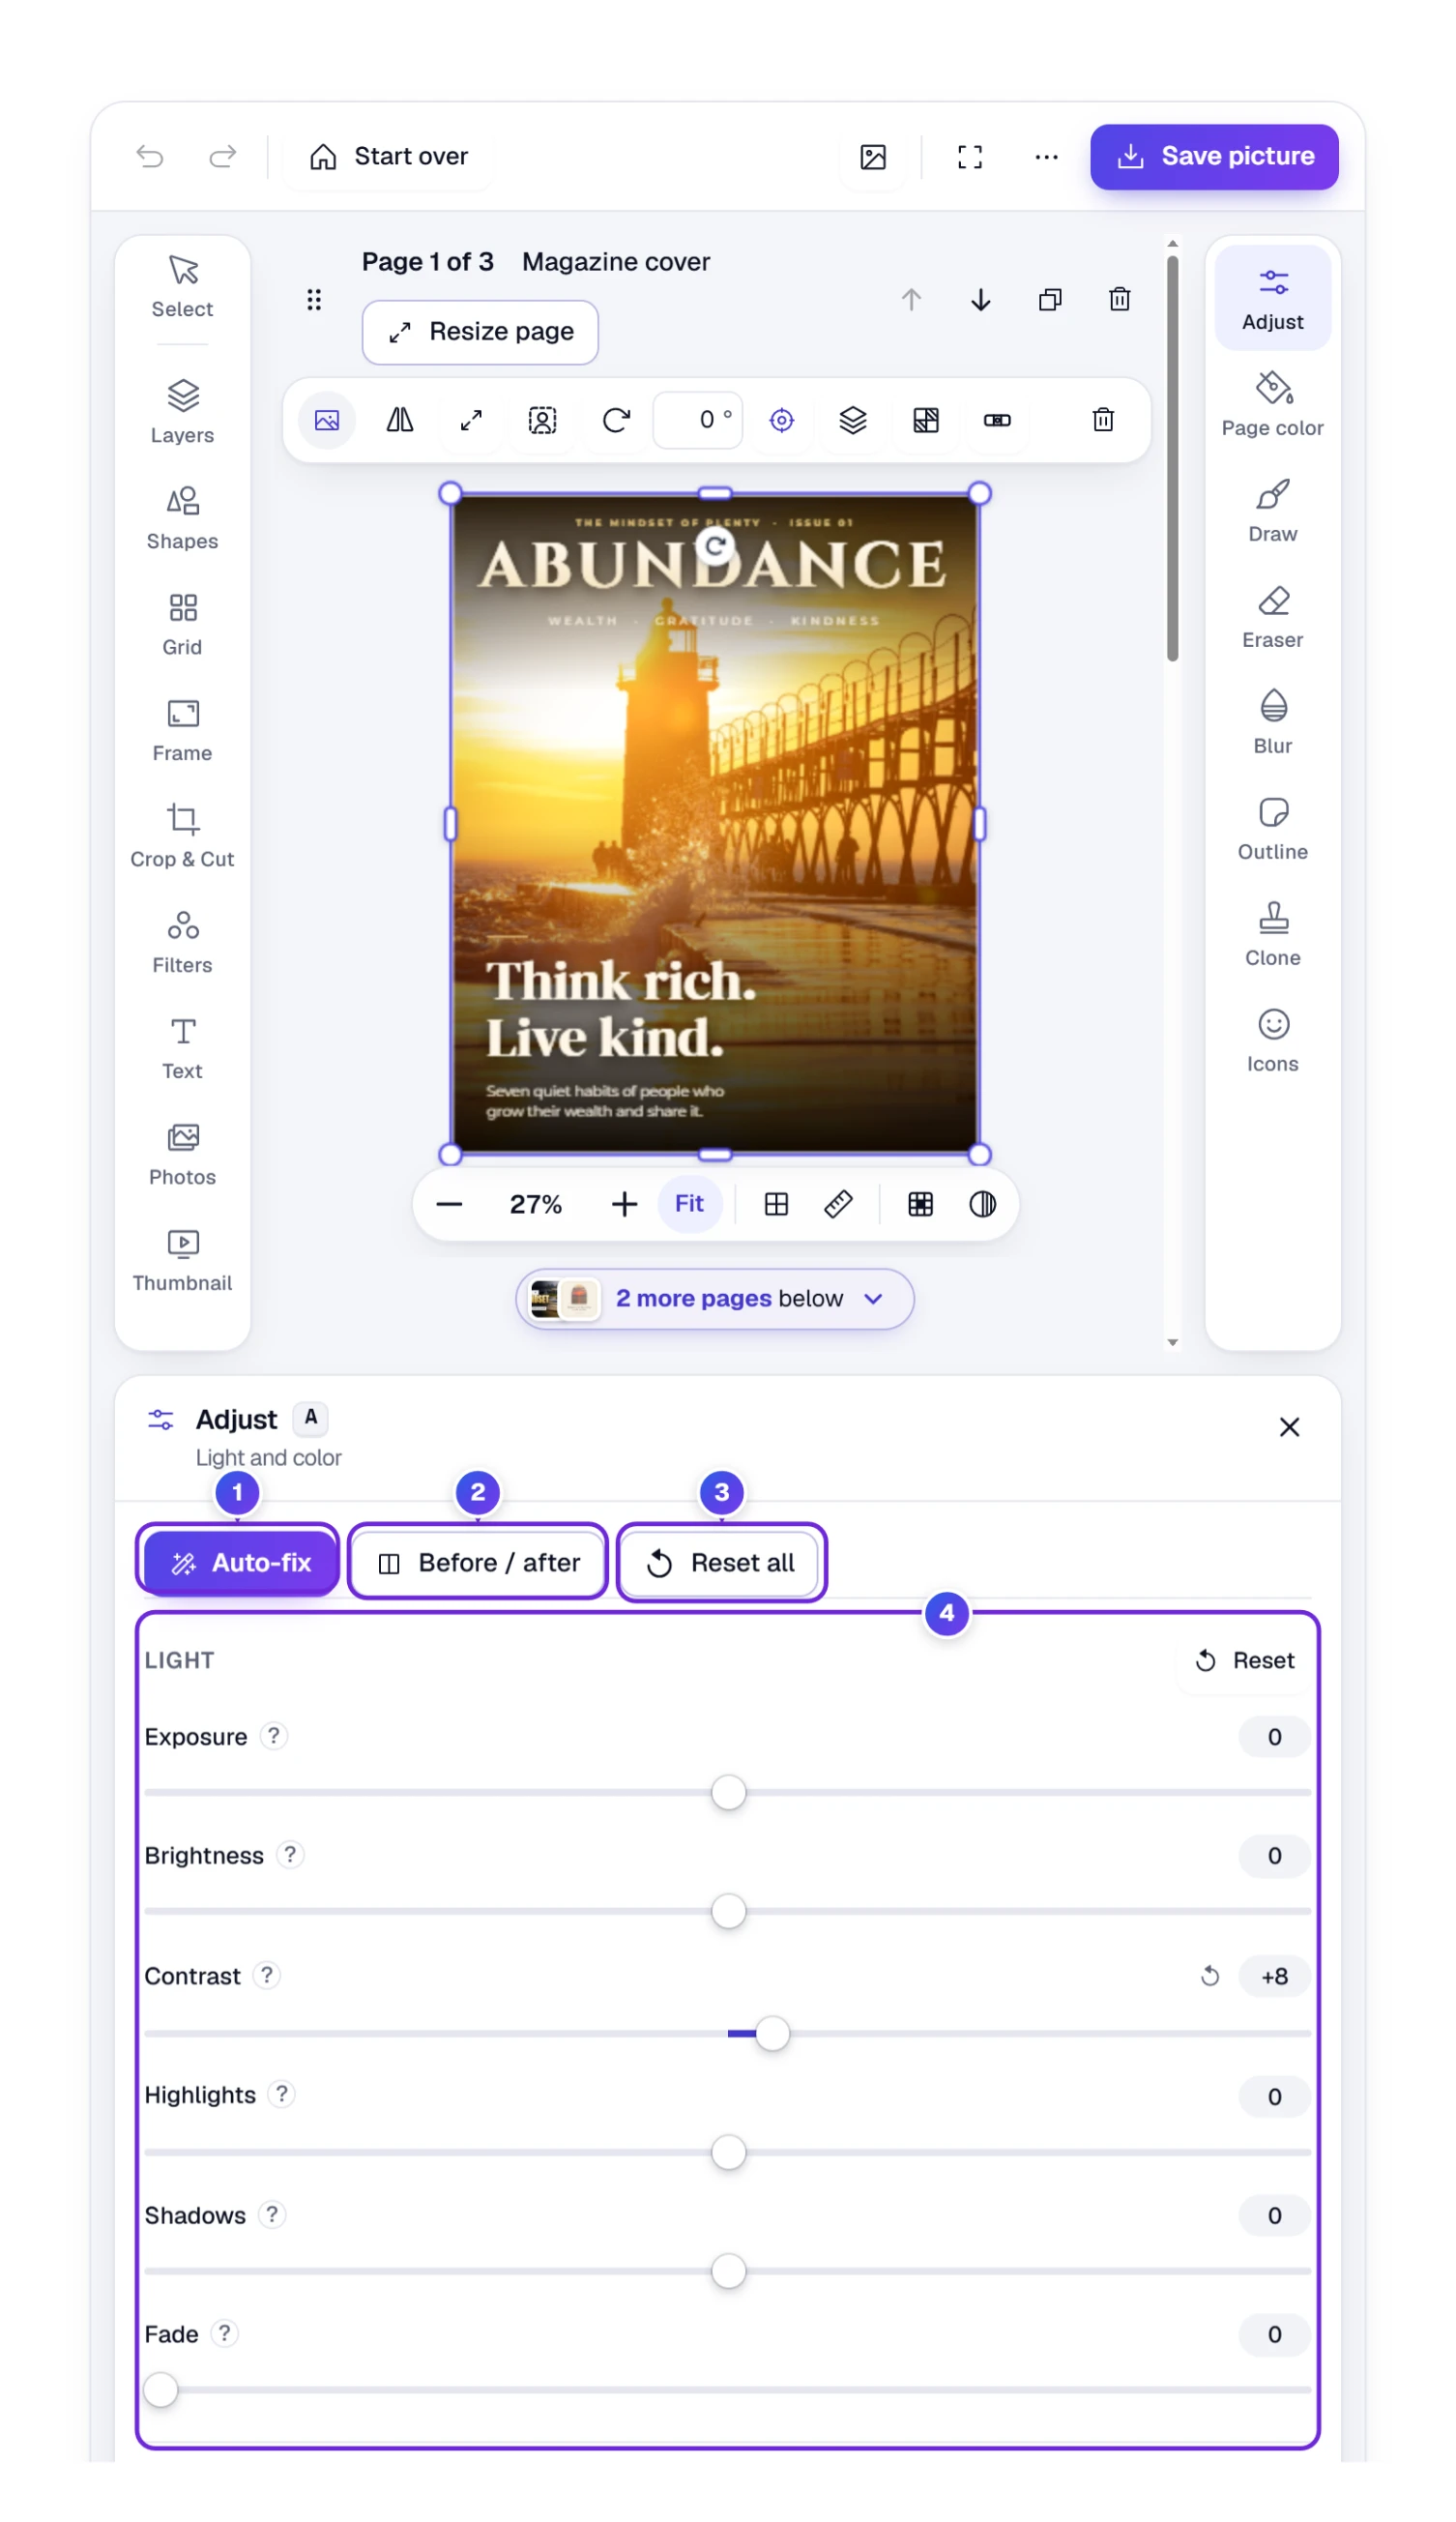The width and height of the screenshot is (1456, 2522).
Task: Click Reset all
Action: [x=721, y=1562]
